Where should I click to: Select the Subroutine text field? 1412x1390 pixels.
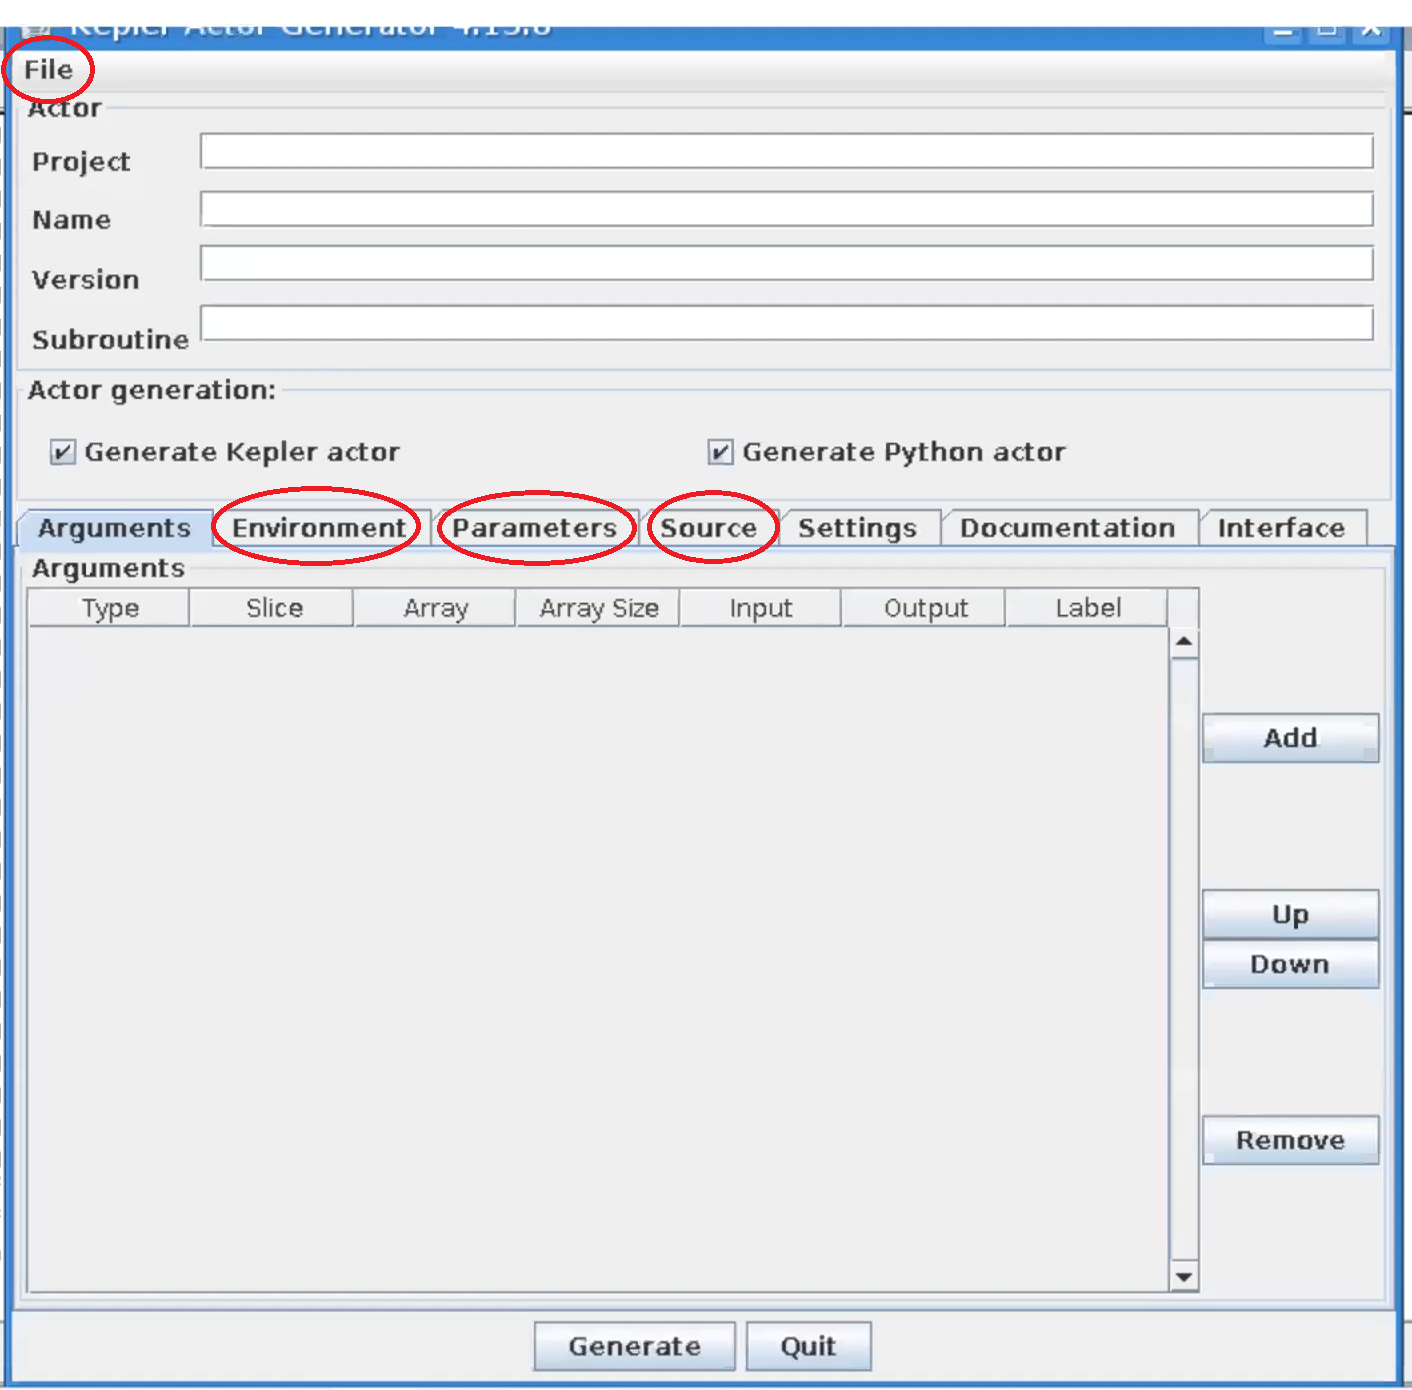[x=786, y=323]
